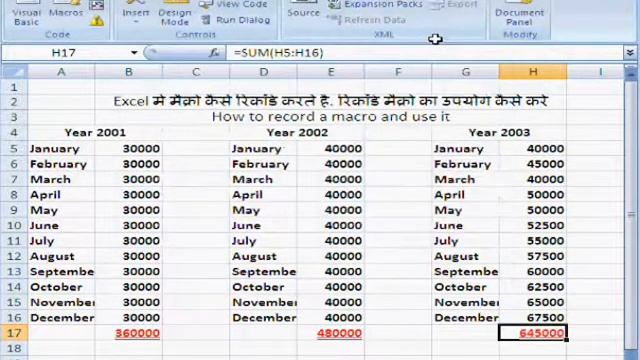This screenshot has height=360, width=640.
Task: Click the XML Export button
Action: (x=454, y=4)
